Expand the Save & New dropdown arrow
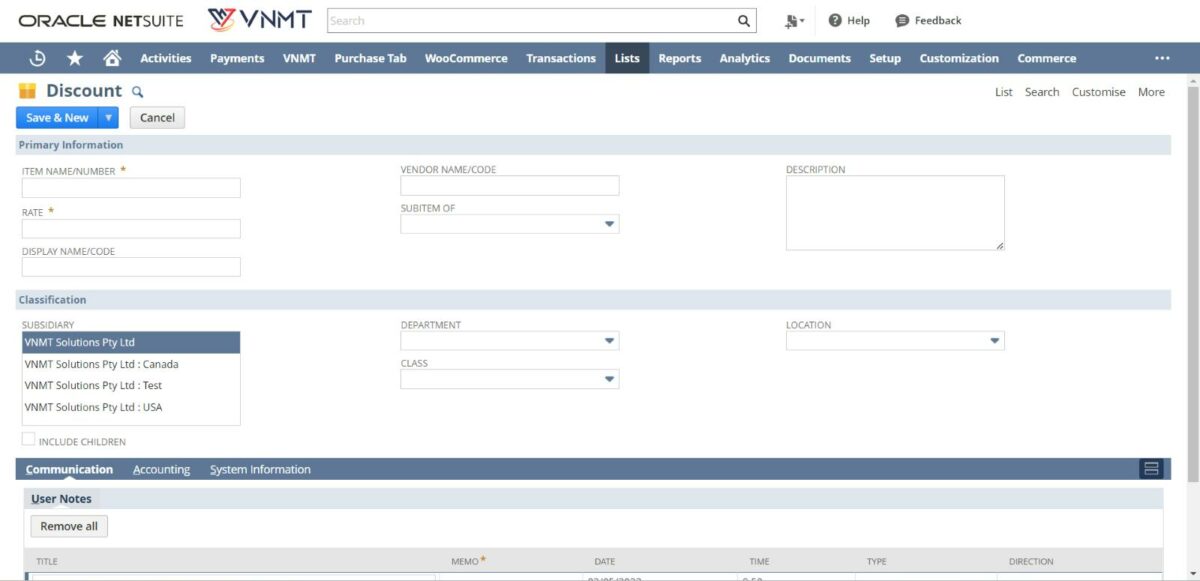 point(108,118)
